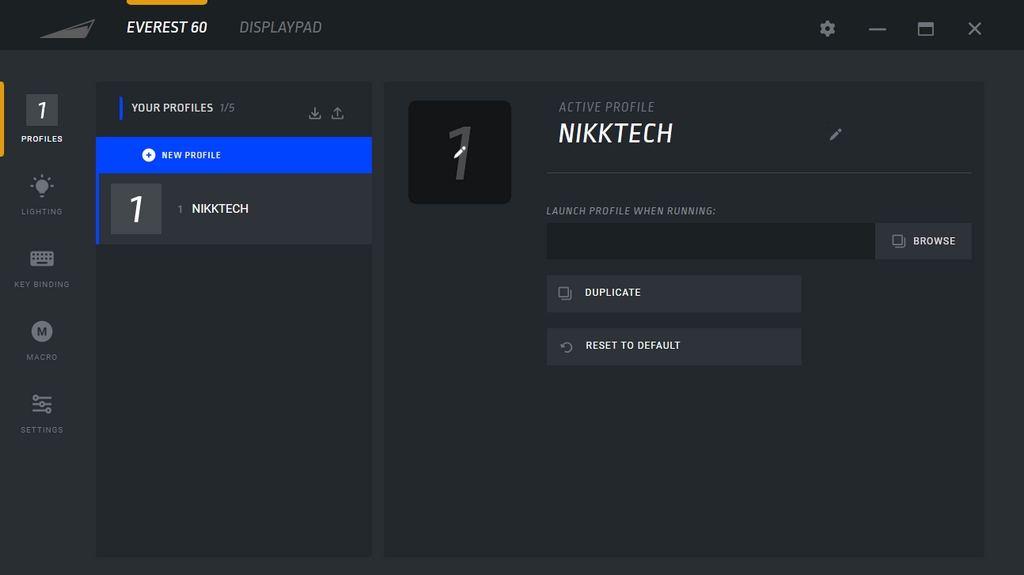
Task: Change the active profile image thumbnail
Action: pyautogui.click(x=460, y=152)
